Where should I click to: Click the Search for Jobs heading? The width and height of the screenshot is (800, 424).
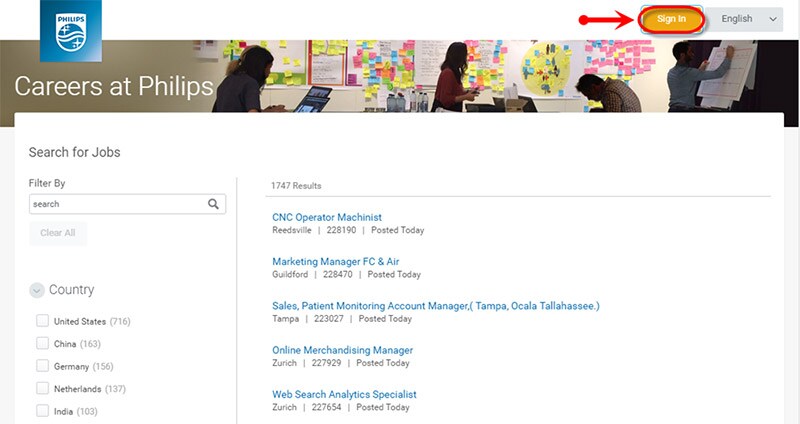click(x=74, y=152)
